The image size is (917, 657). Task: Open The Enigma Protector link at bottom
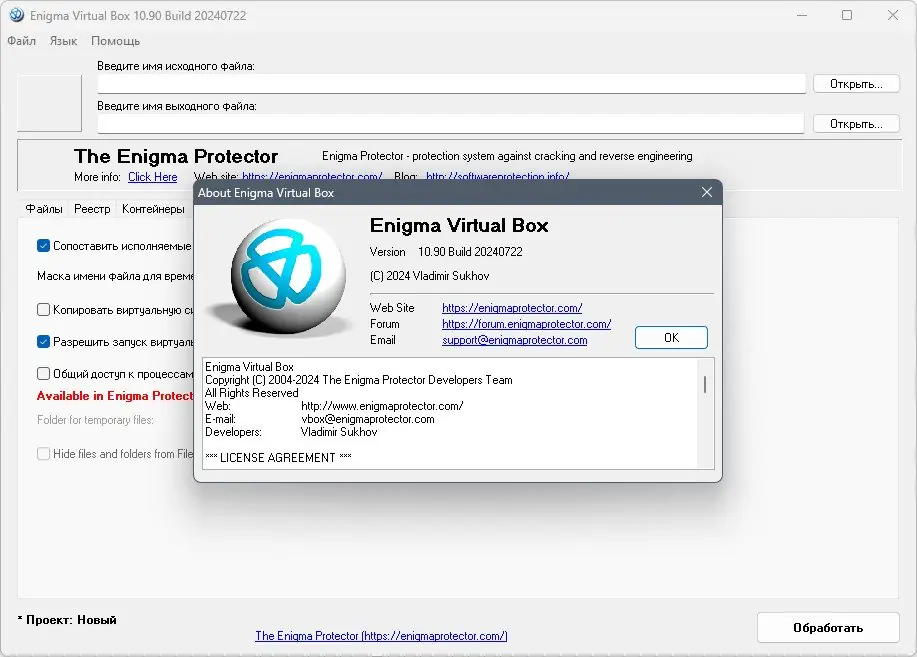pyautogui.click(x=381, y=636)
